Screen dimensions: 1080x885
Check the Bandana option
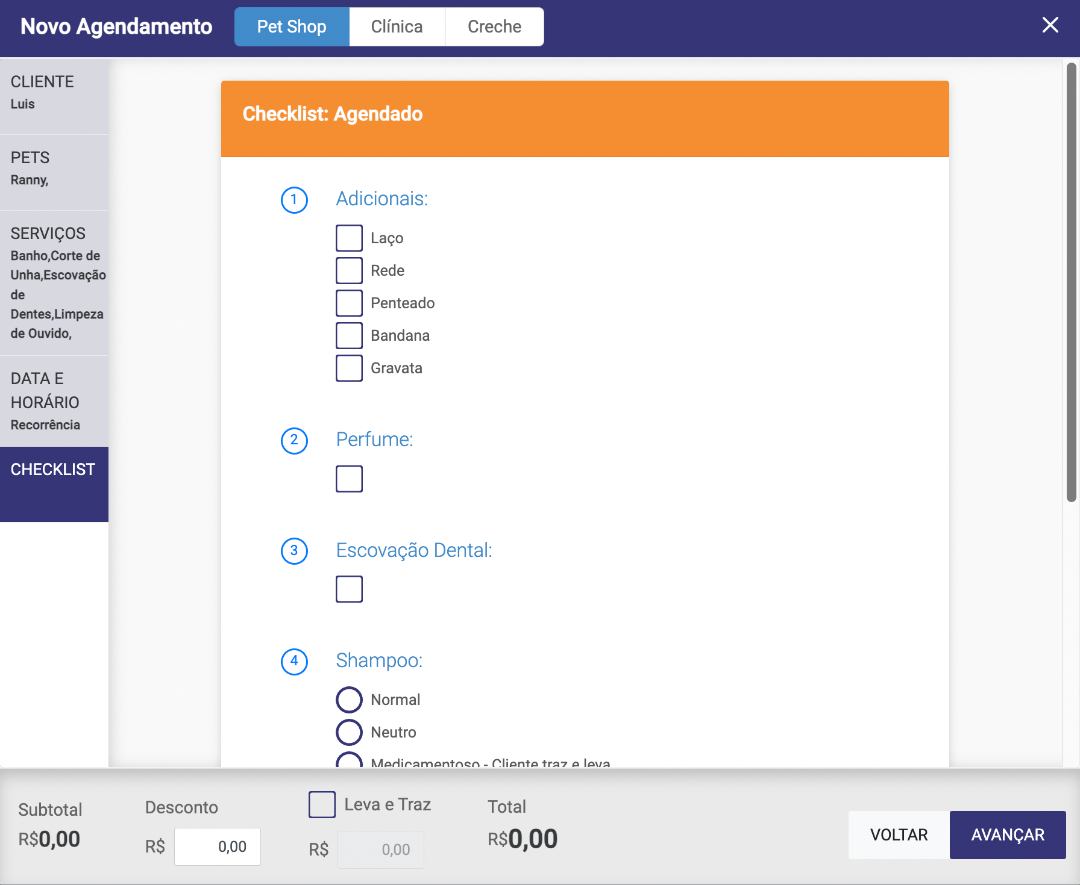(349, 336)
